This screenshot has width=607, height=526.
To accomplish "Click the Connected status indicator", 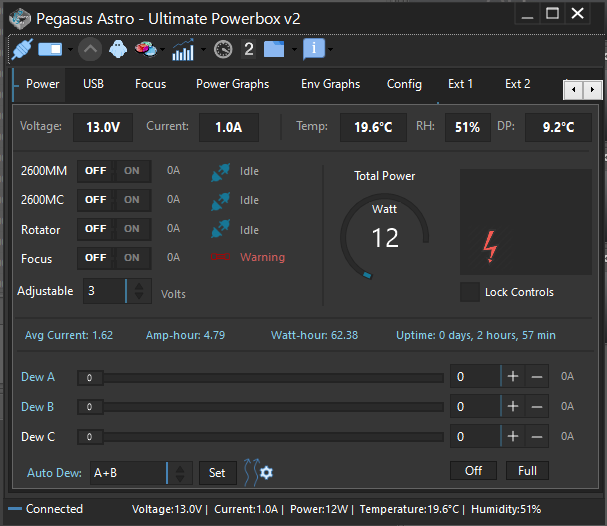I will tap(46, 509).
